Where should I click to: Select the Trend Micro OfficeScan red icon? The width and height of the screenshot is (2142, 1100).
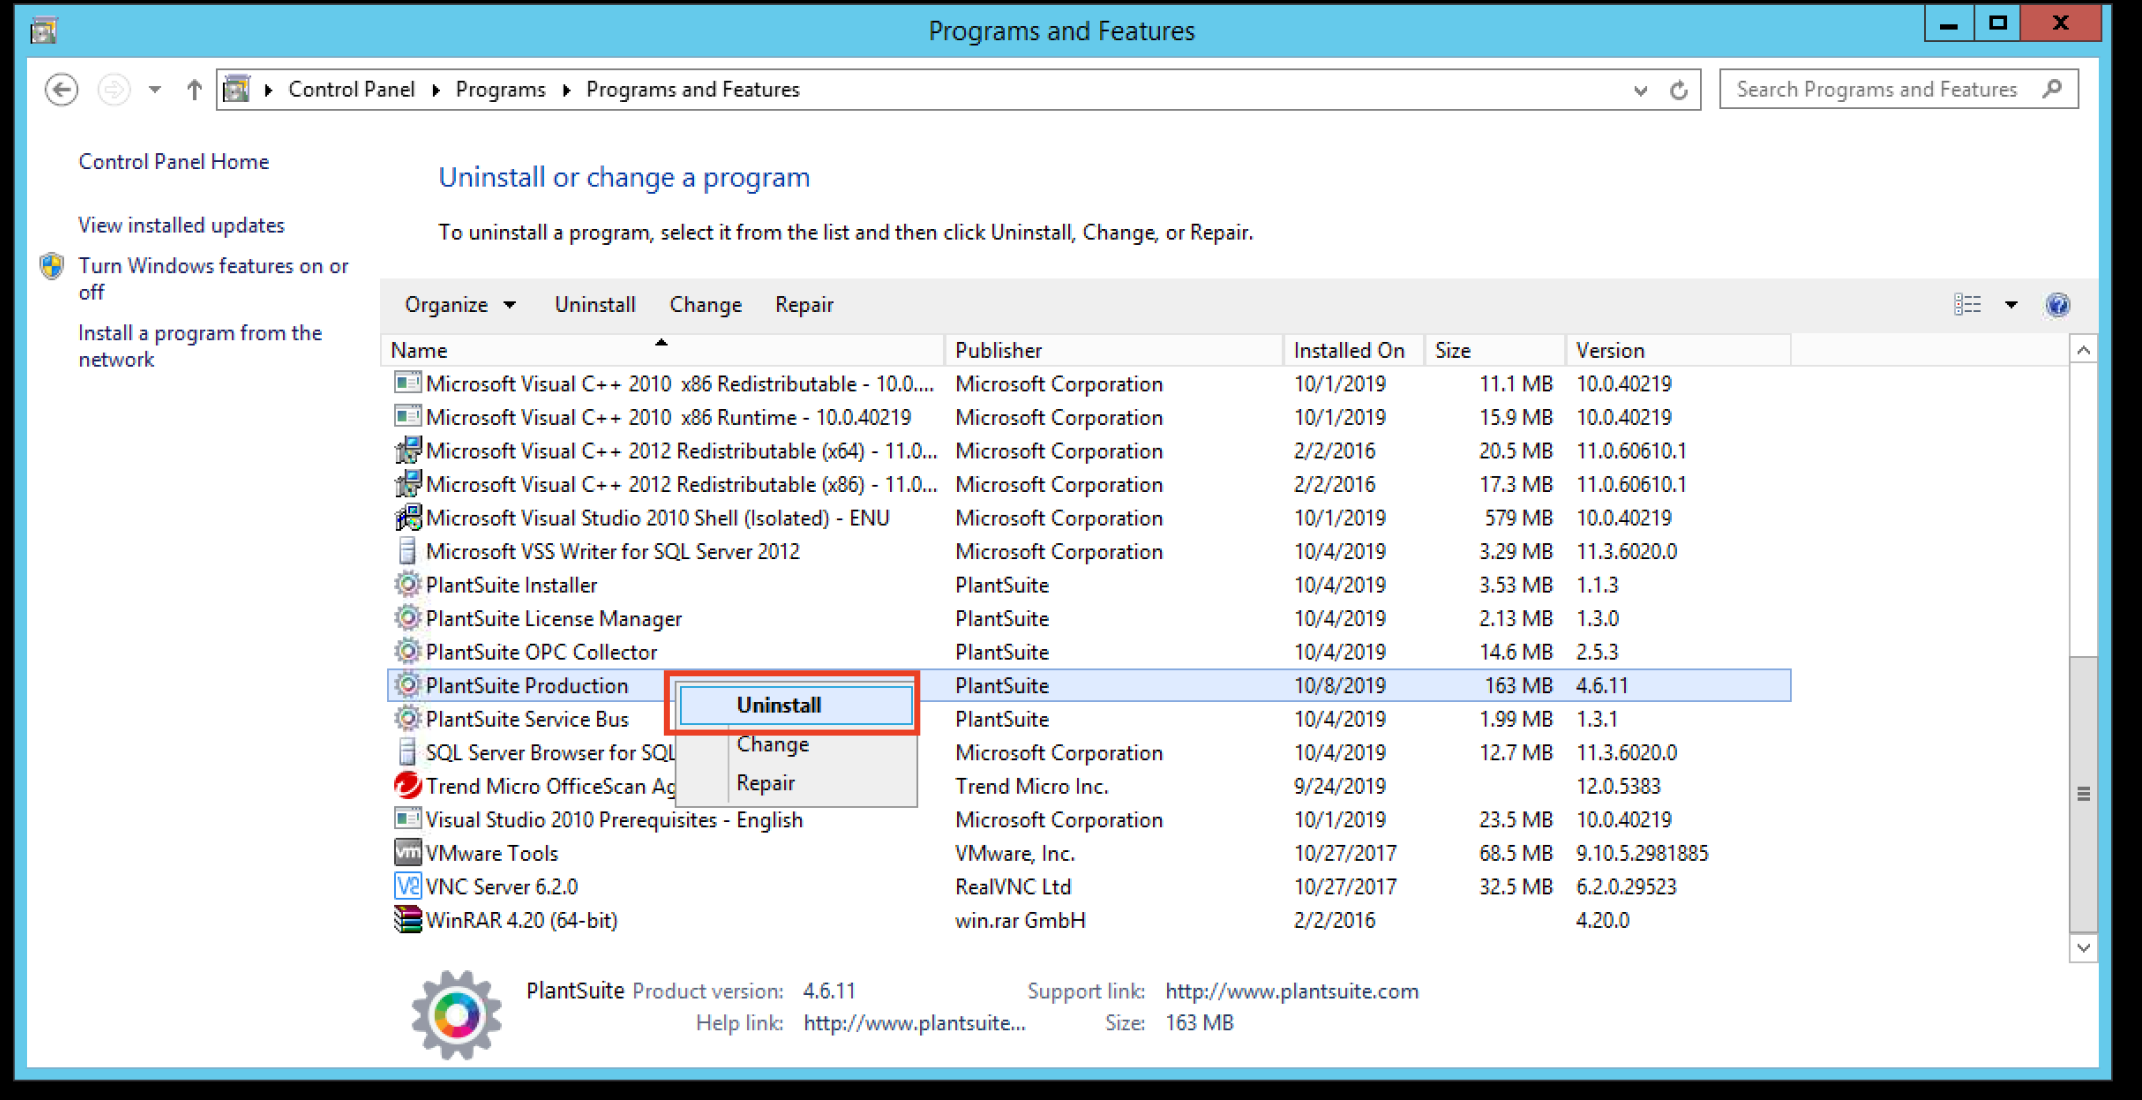pyautogui.click(x=407, y=786)
